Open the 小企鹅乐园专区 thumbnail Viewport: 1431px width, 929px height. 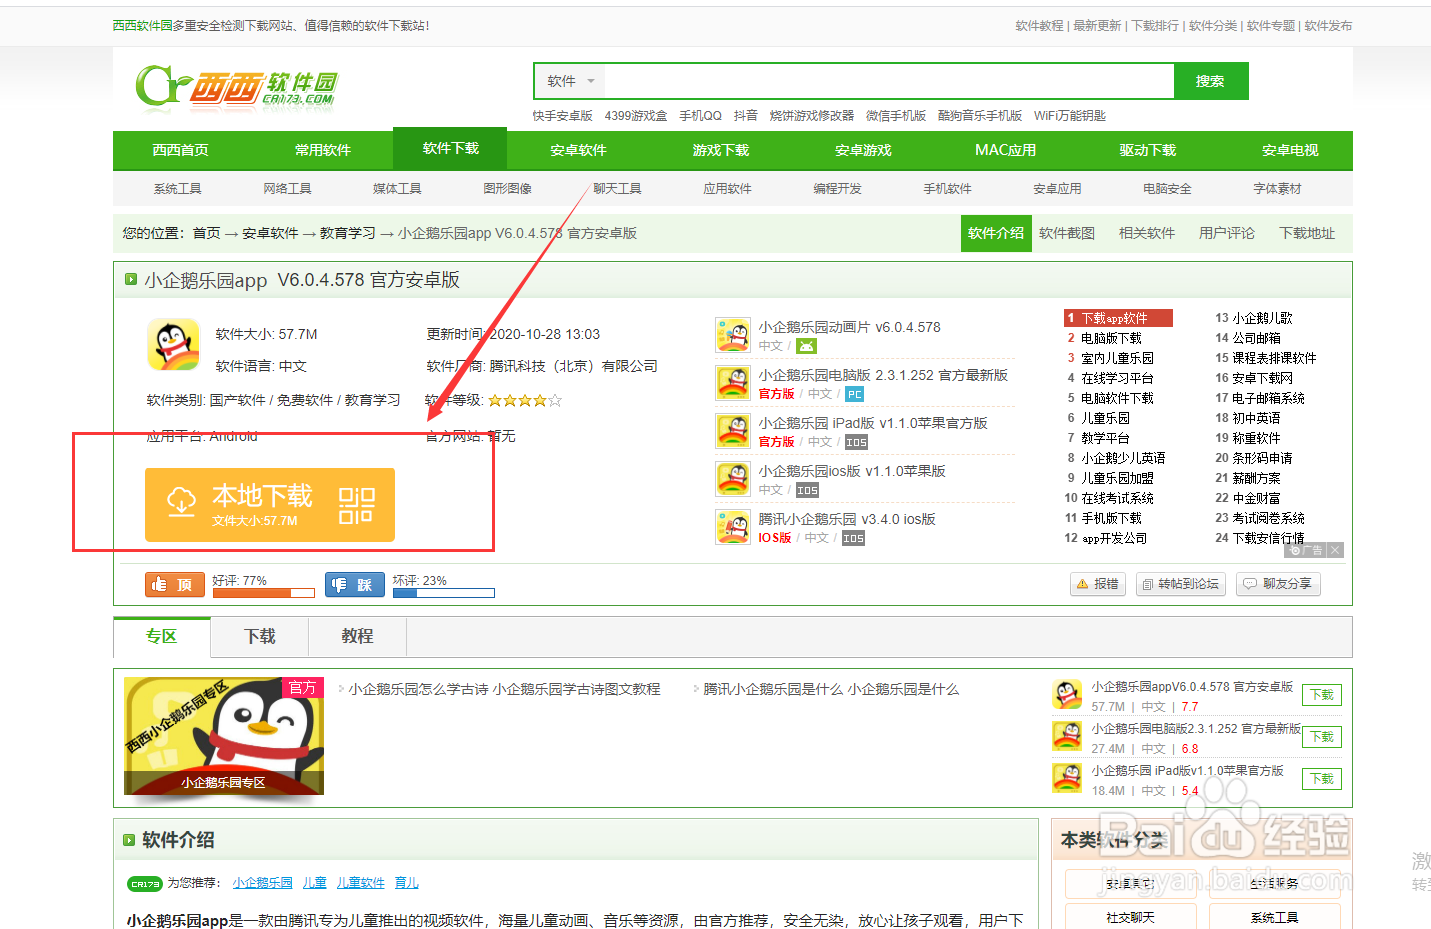(224, 736)
